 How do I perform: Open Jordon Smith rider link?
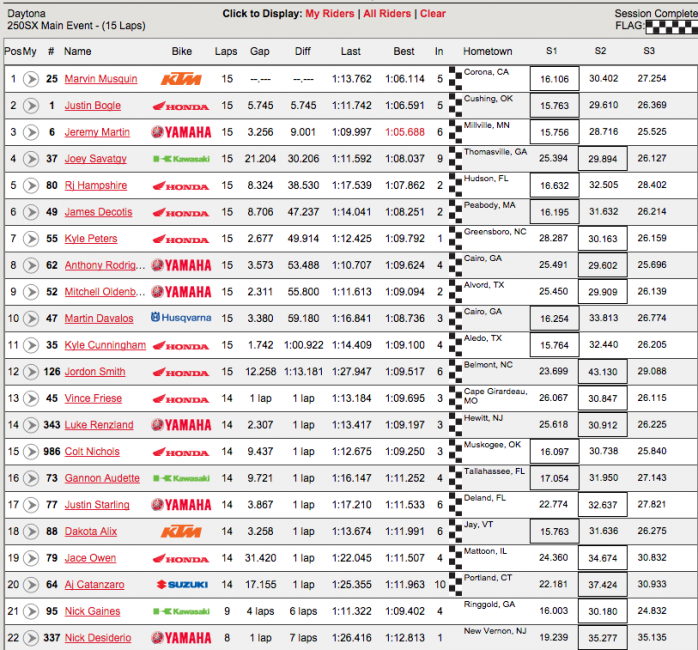[x=95, y=372]
